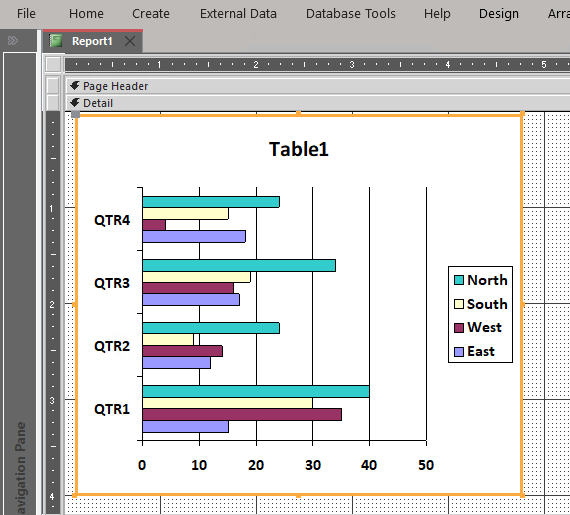Screen dimensions: 570x515
Task: Click the West legend label
Action: click(x=484, y=327)
